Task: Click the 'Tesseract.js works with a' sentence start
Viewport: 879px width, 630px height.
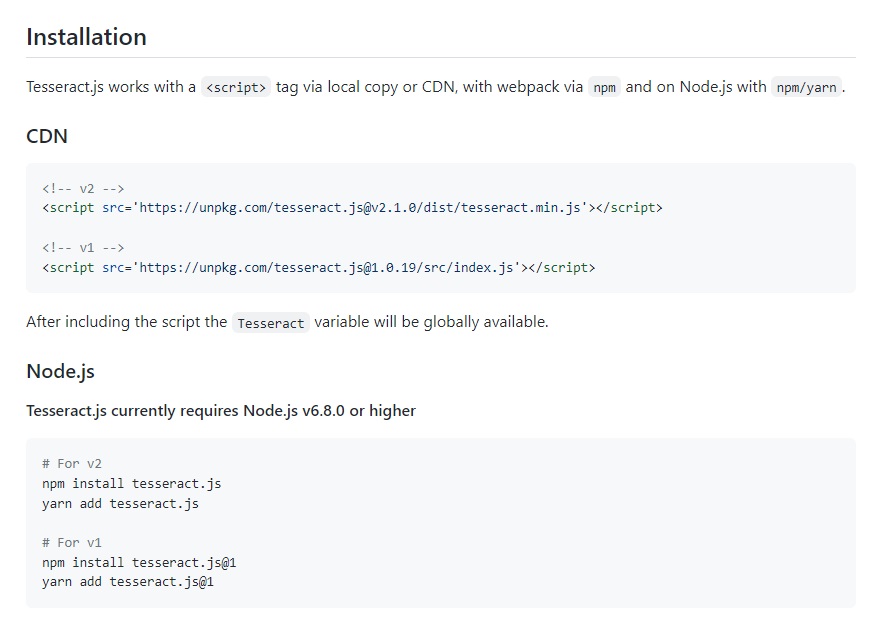Action: coord(111,87)
